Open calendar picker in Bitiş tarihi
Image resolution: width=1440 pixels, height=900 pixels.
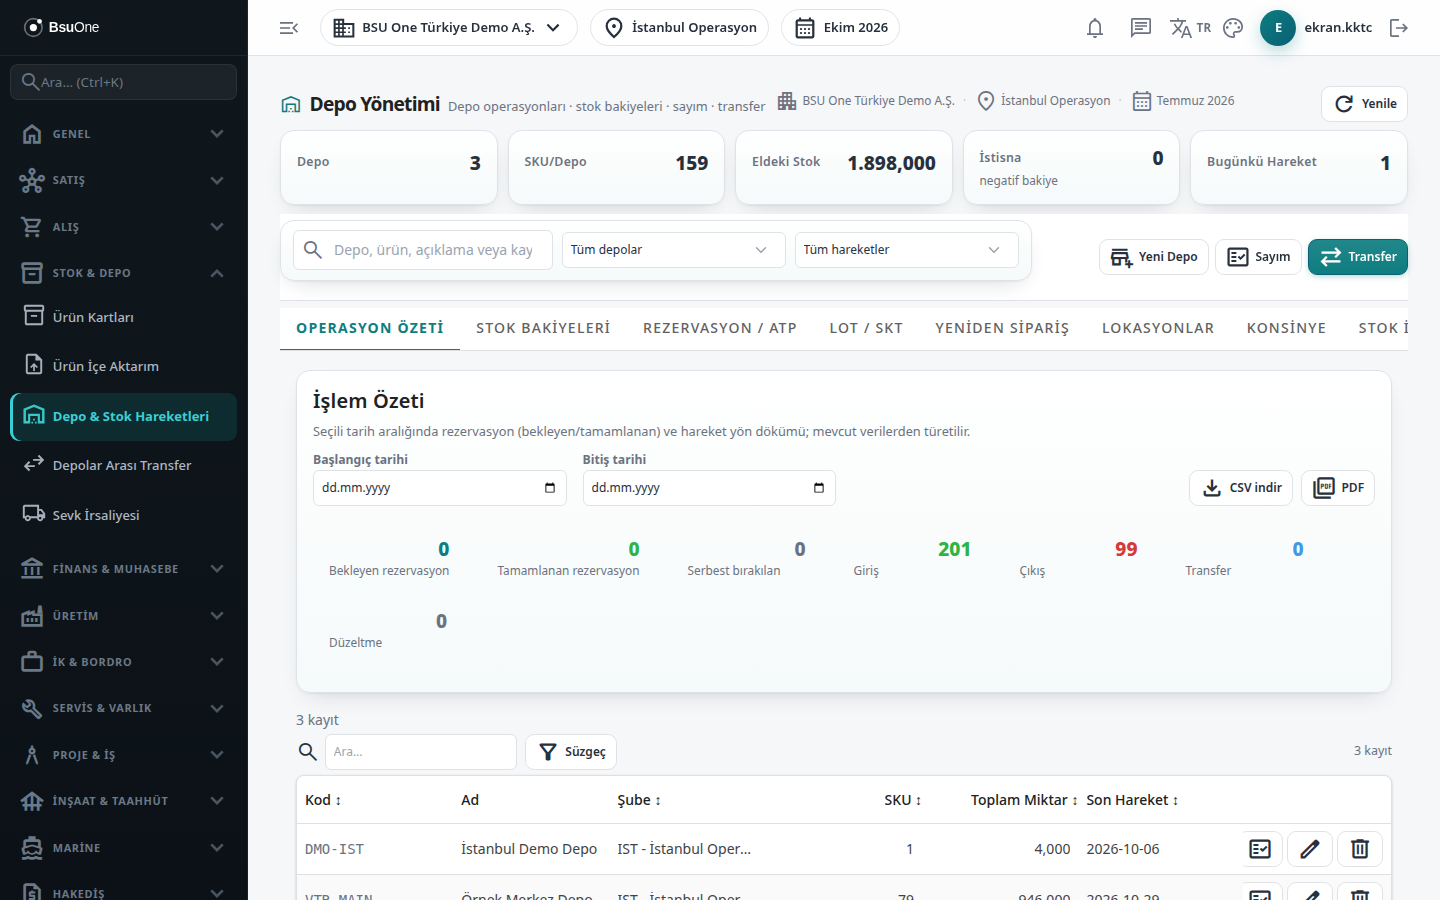[x=819, y=488]
